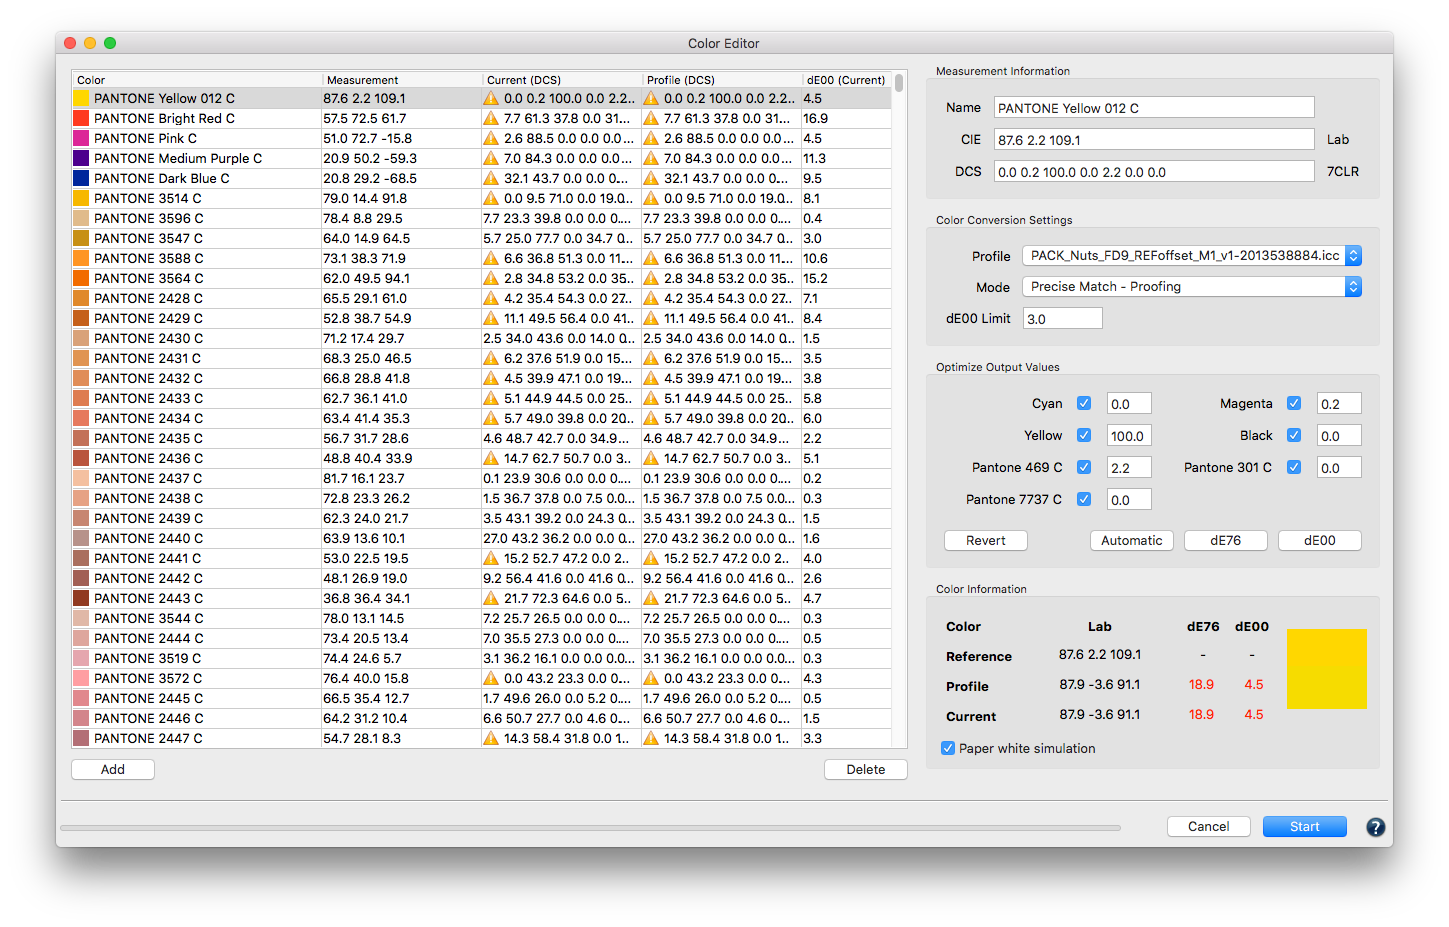This screenshot has height=927, width=1449.
Task: Click warning icon in PANTONE 2441 C Current column
Action: [x=491, y=558]
